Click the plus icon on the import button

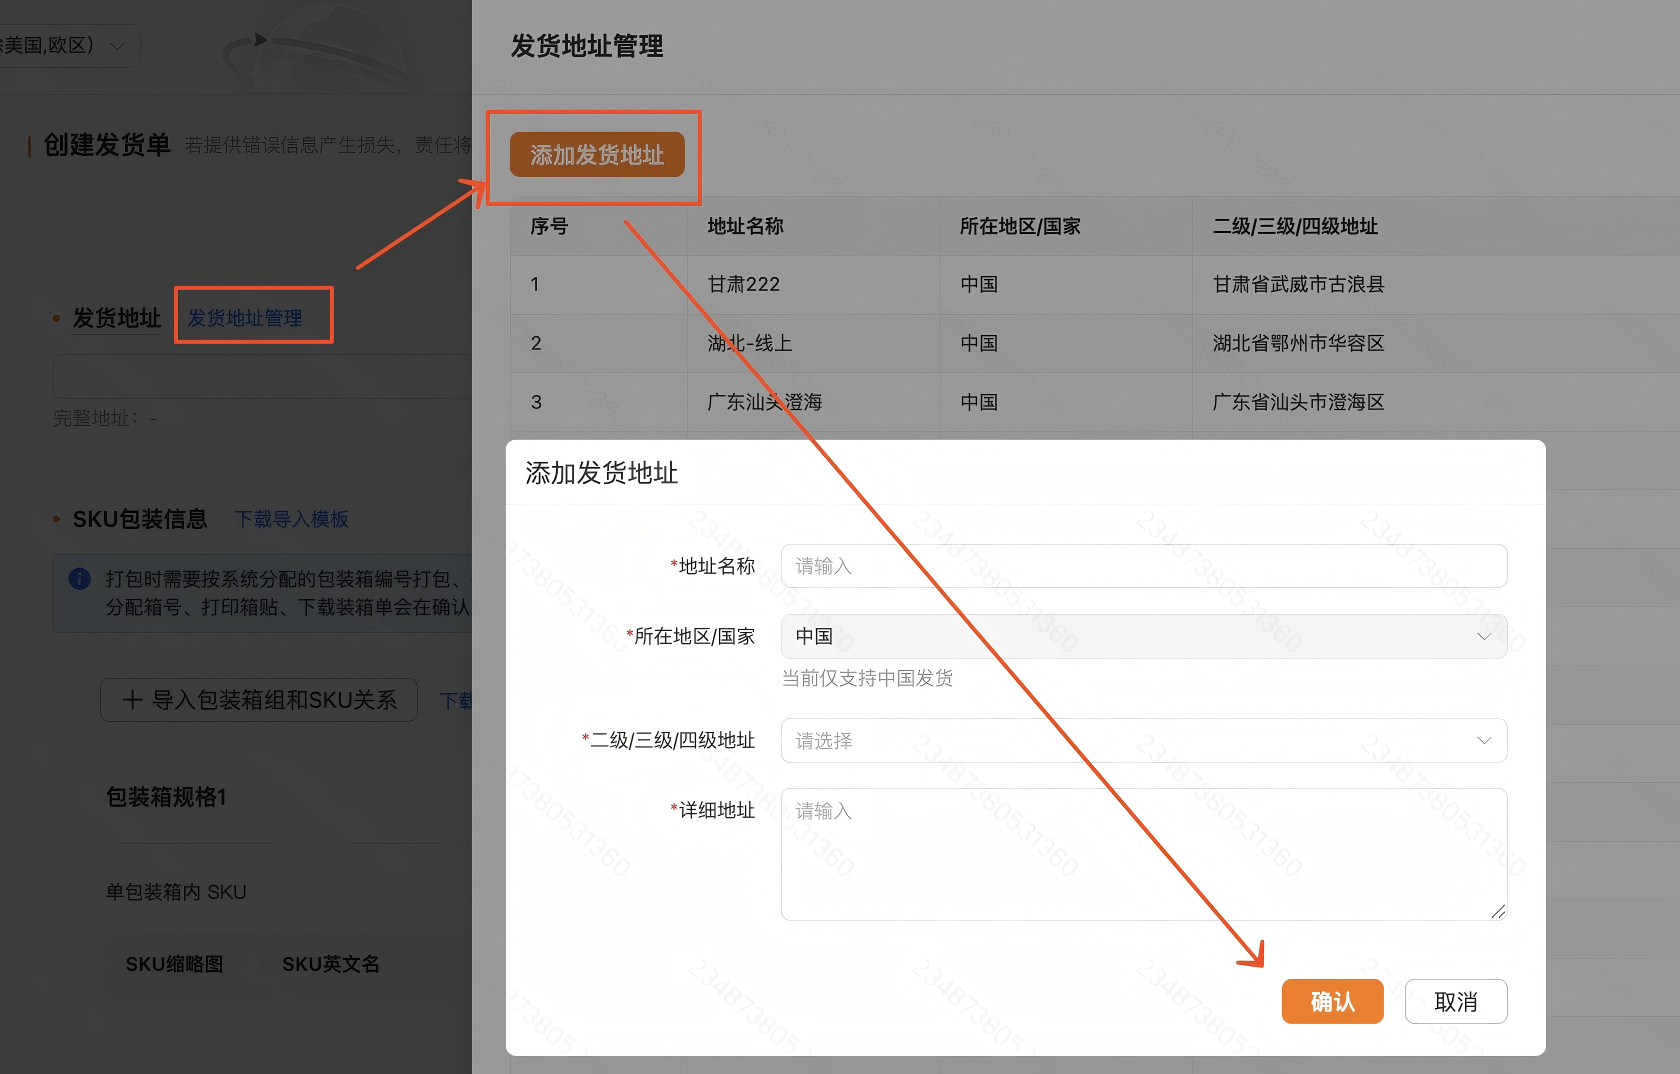tap(133, 700)
